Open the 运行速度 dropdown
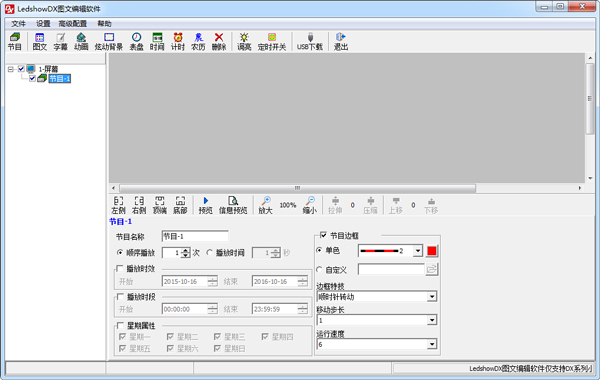Viewport: 600px width, 380px height. click(432, 344)
